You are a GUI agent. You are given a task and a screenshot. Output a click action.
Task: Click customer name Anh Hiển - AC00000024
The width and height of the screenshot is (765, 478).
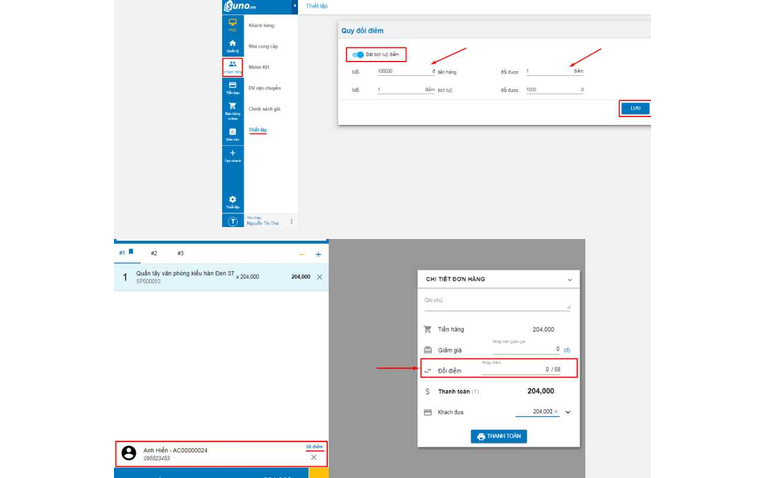(x=175, y=450)
